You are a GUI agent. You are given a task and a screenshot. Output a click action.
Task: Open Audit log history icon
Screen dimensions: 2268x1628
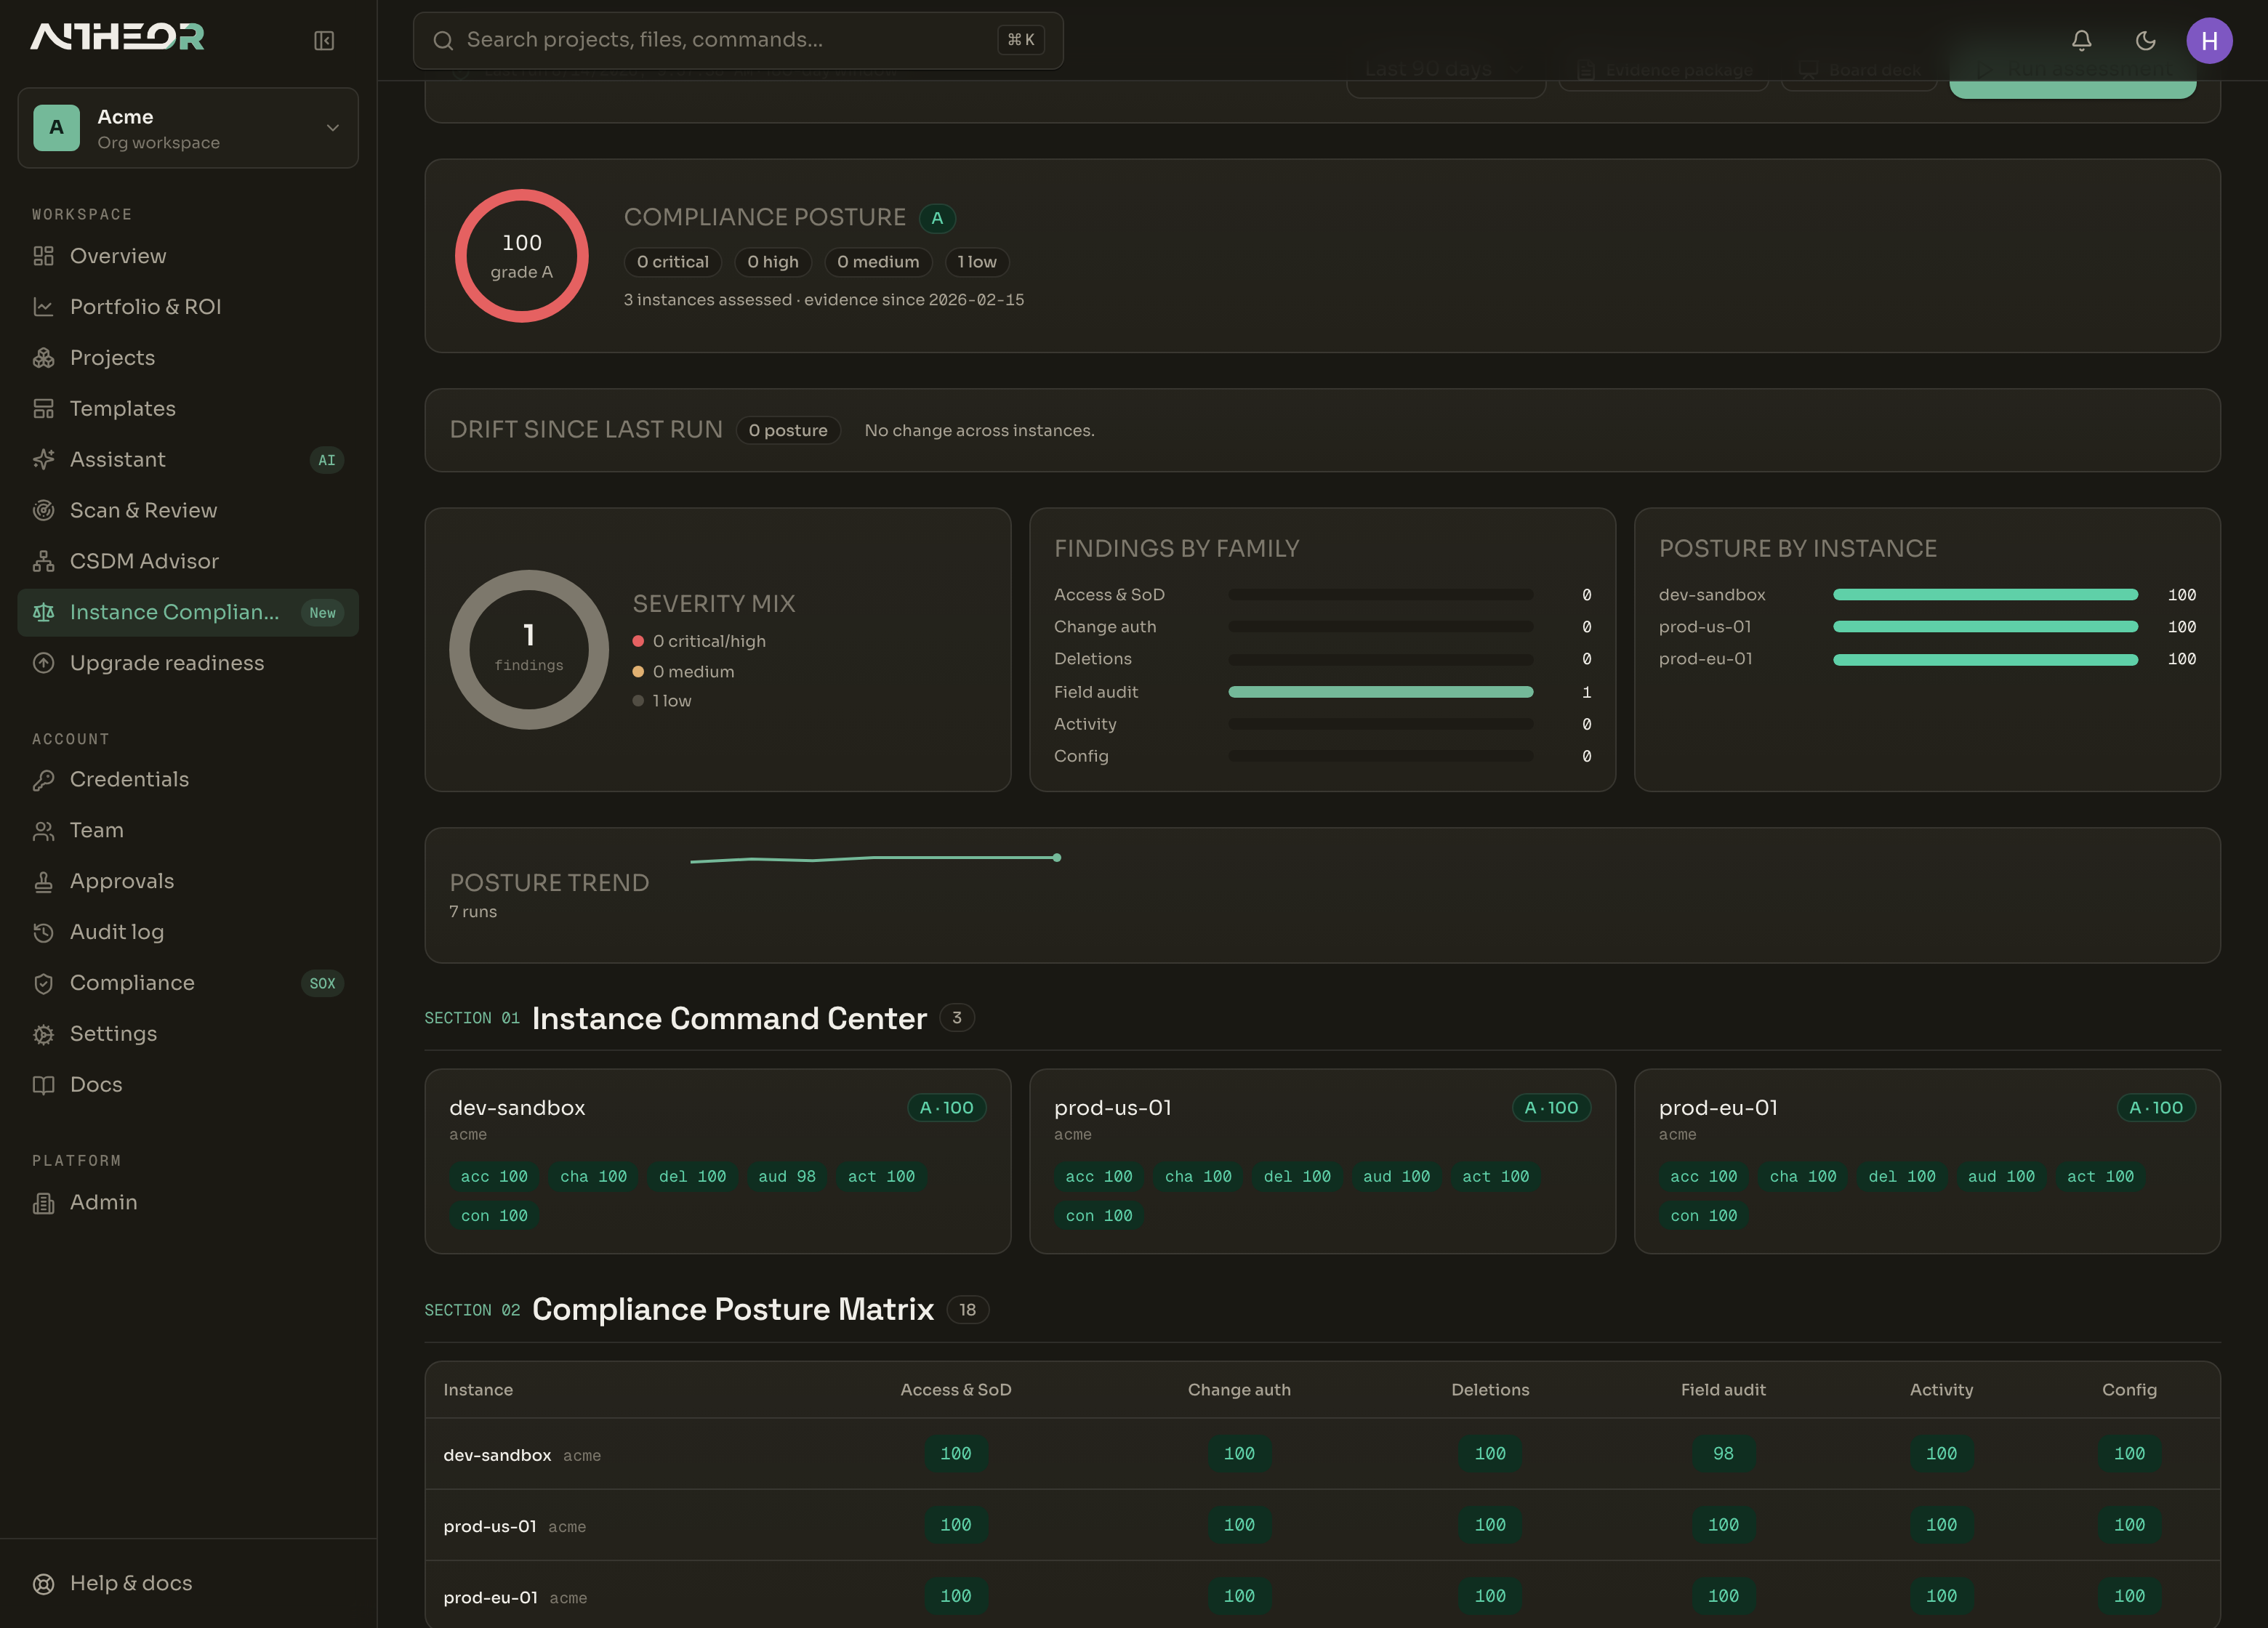[43, 932]
